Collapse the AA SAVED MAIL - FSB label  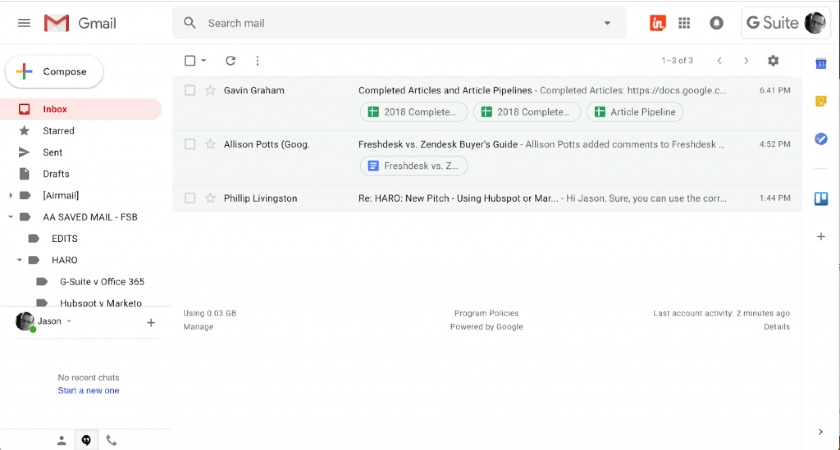(11, 217)
